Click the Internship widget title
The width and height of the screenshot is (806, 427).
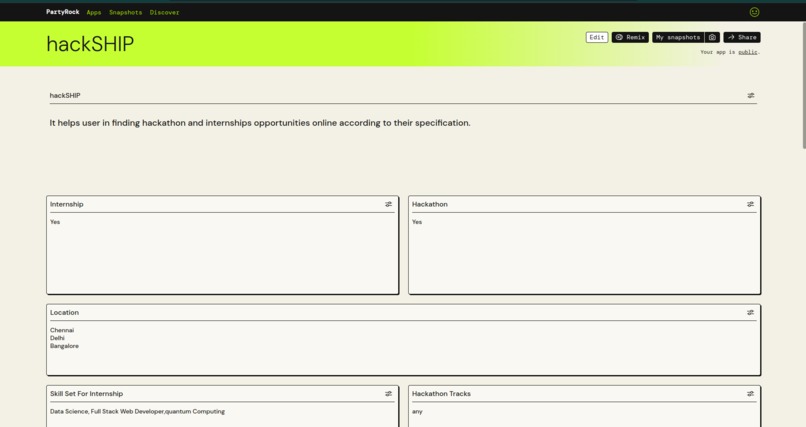pos(66,205)
